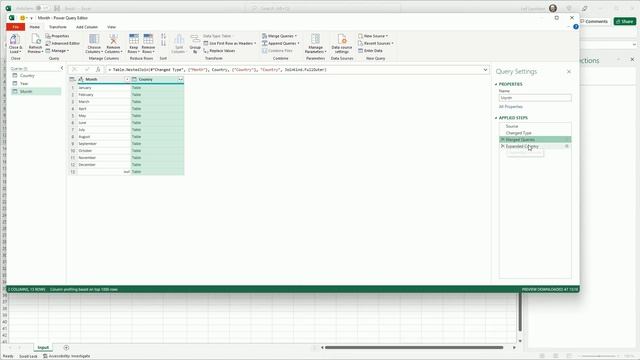Screen dimensions: 640x360
Task: Open query Properties in the ribbon
Action: point(57,36)
